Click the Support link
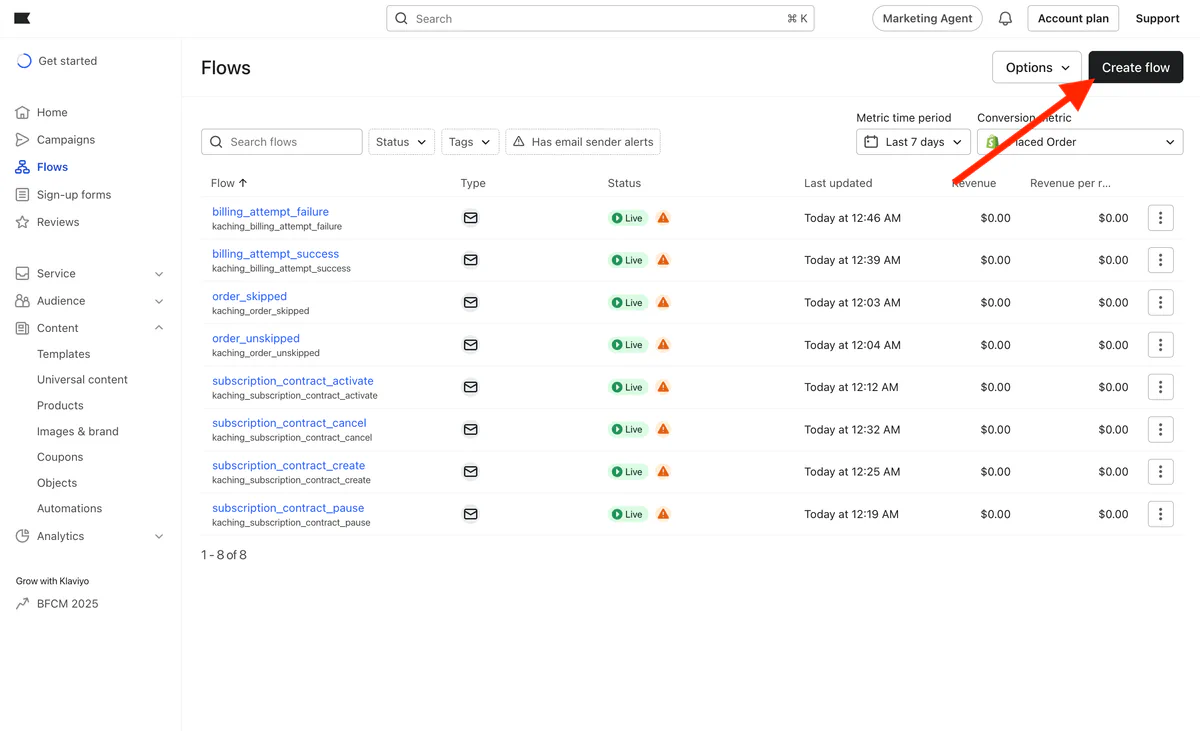Image resolution: width=1200 pixels, height=731 pixels. (1157, 19)
